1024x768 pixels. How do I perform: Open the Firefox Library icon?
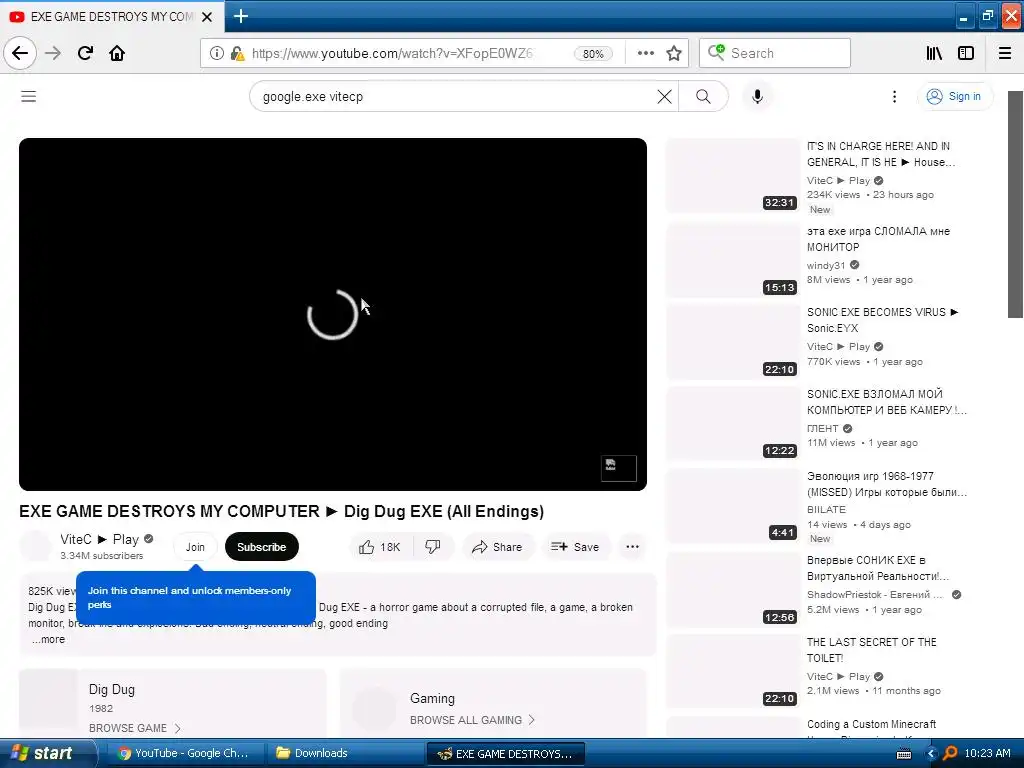934,53
